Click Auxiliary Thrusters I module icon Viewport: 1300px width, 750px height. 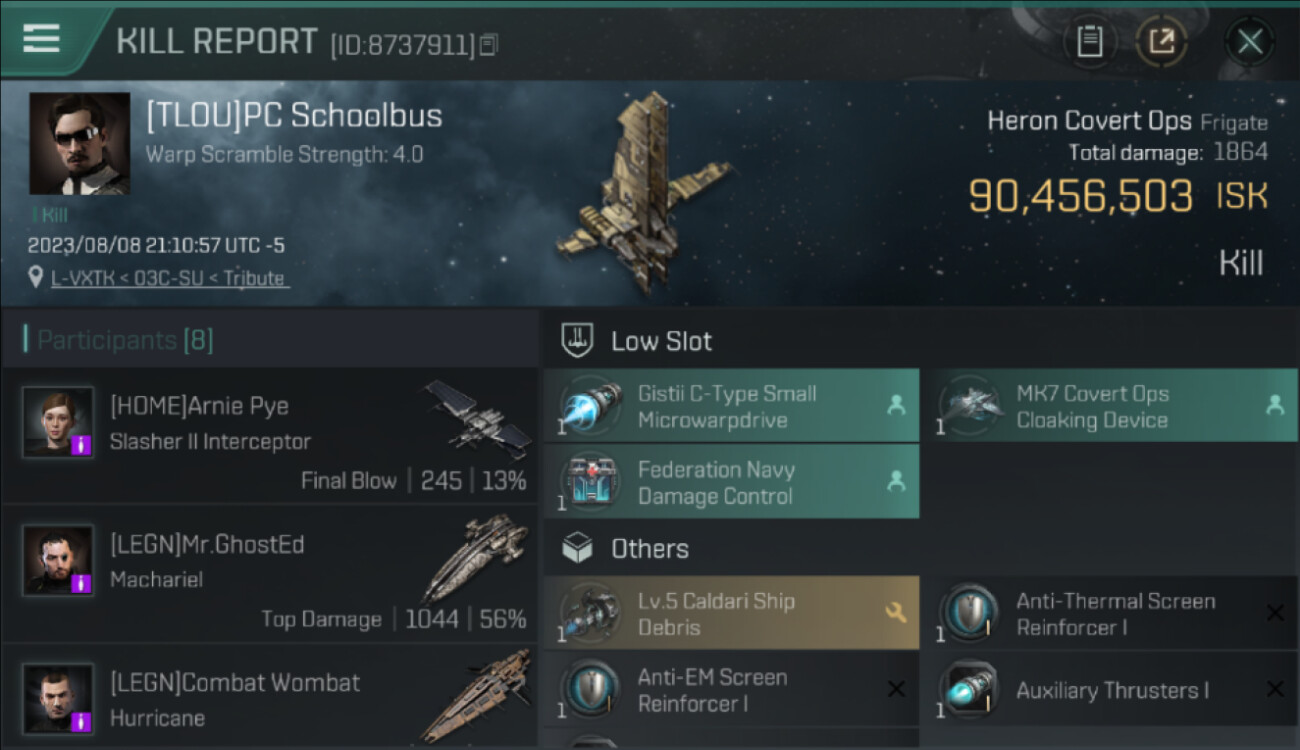coord(969,689)
